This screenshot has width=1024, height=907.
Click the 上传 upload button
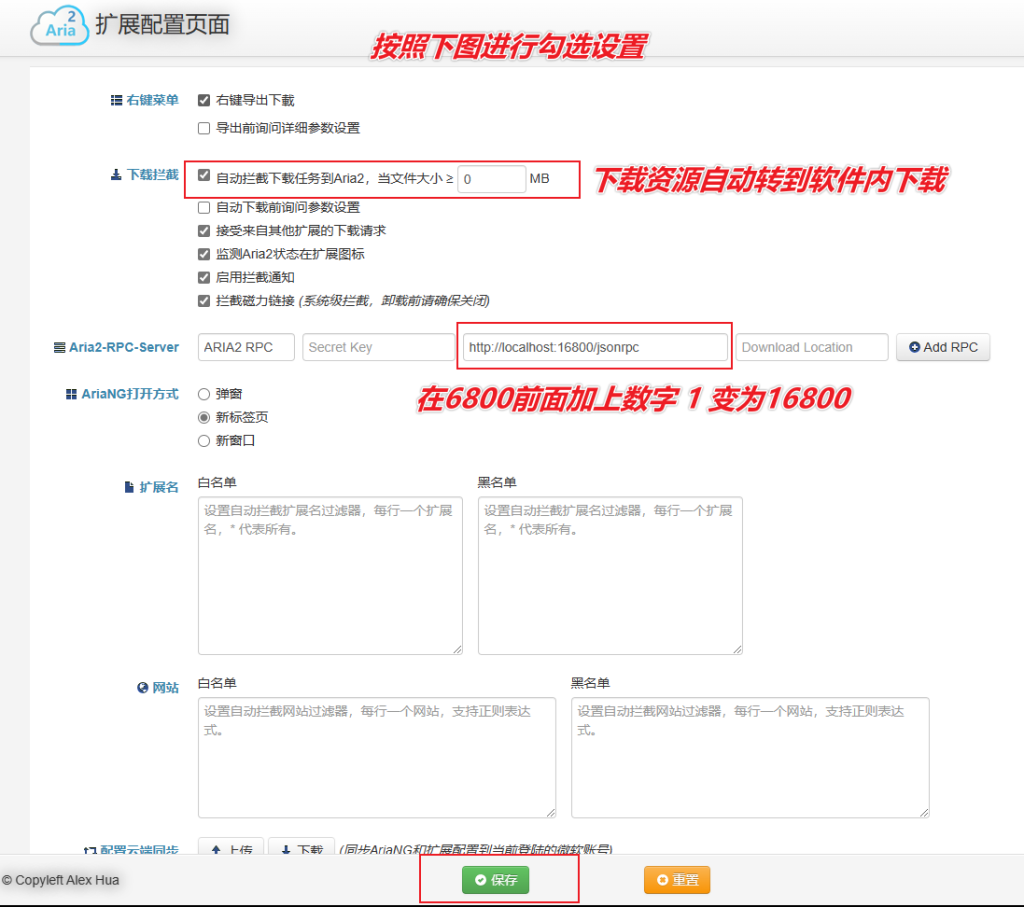(231, 849)
